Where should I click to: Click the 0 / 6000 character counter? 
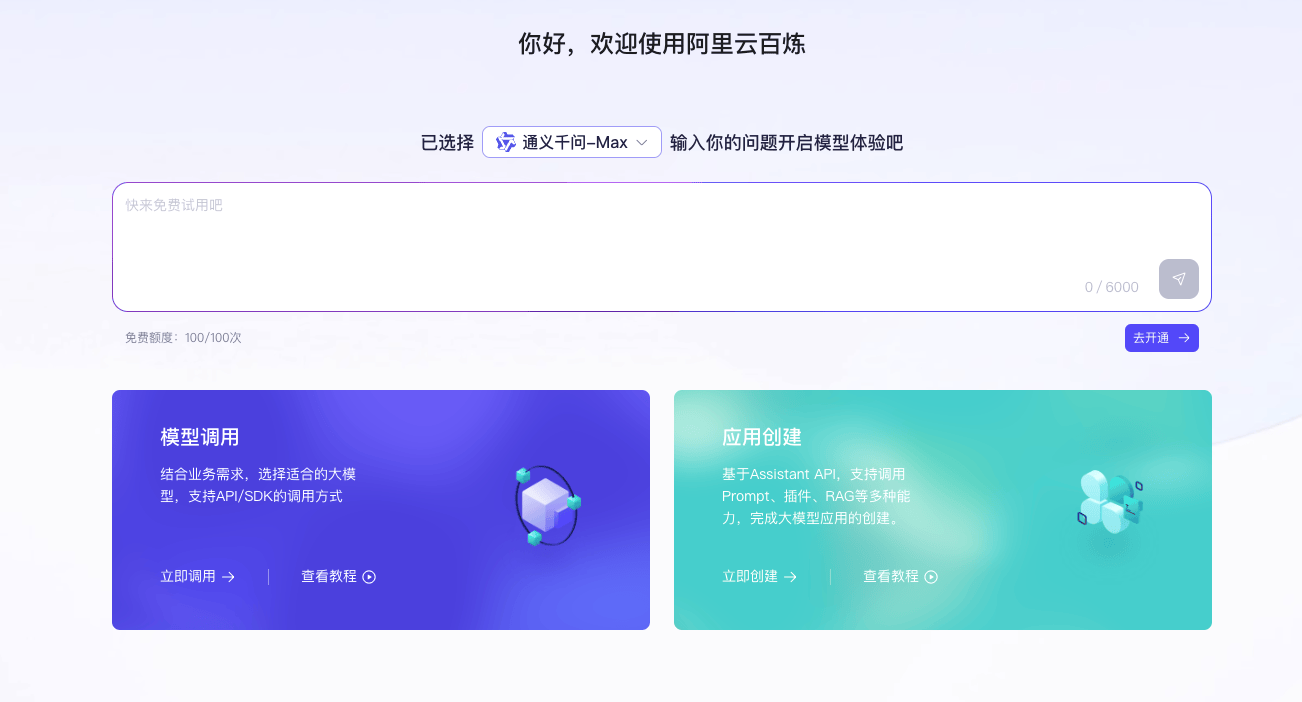[x=1112, y=287]
